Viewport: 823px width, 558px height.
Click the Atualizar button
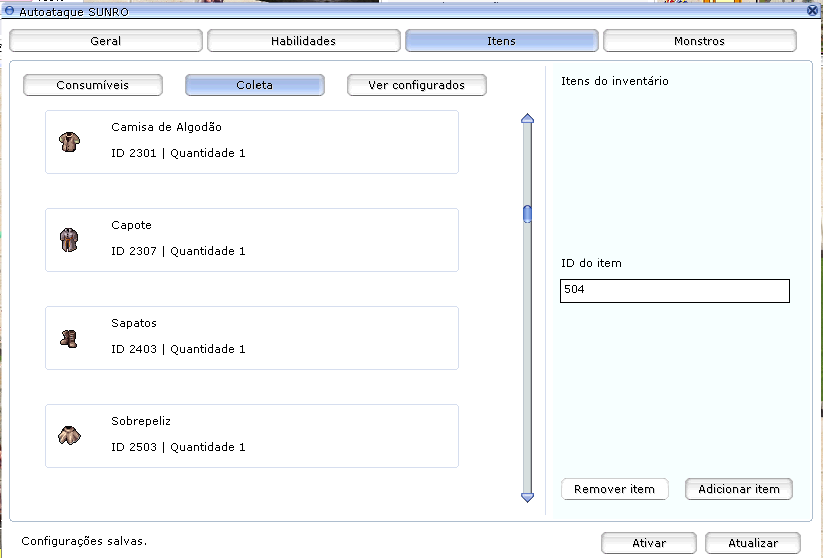753,543
